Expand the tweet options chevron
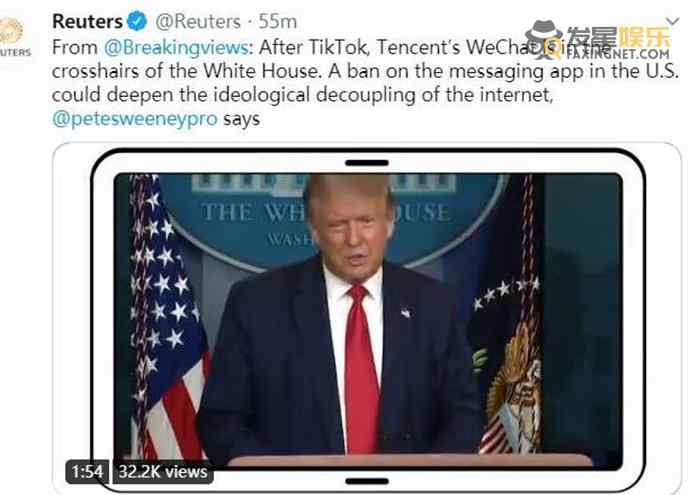690x495 pixels. click(673, 21)
